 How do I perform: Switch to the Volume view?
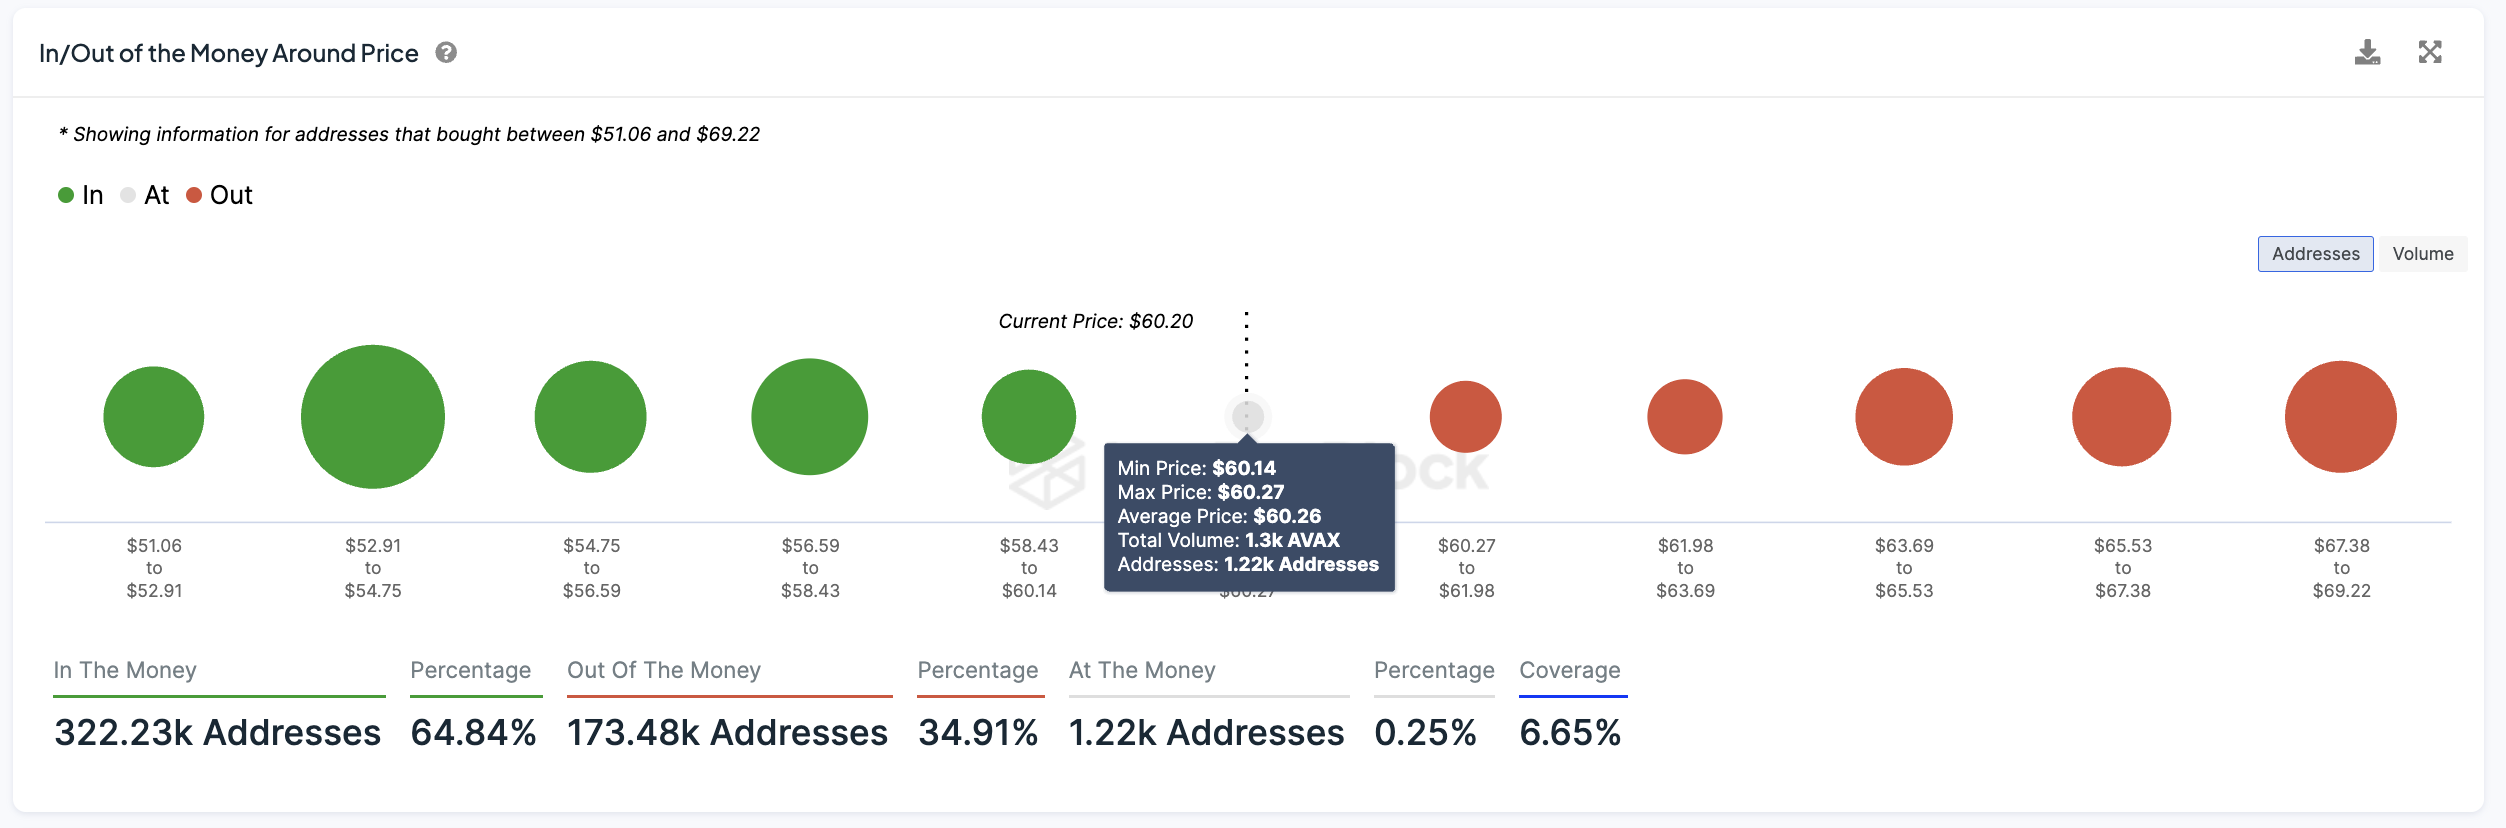(2422, 254)
